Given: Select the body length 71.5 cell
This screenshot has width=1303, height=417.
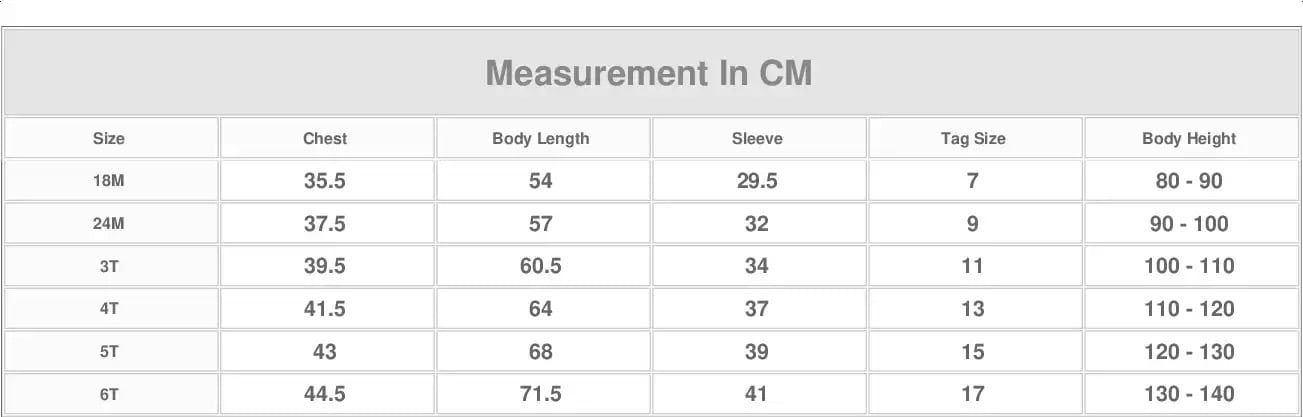Looking at the screenshot, I should tap(541, 394).
